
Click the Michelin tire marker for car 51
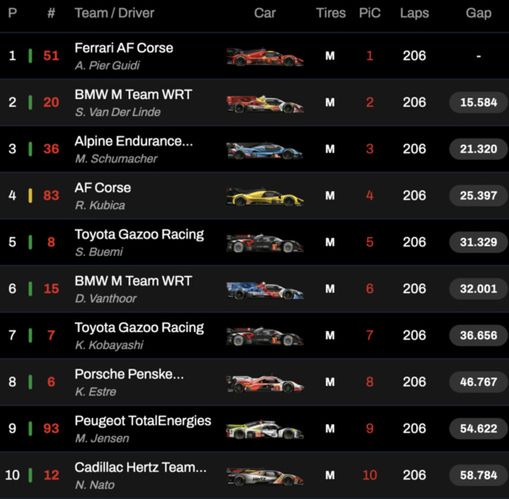[330, 56]
